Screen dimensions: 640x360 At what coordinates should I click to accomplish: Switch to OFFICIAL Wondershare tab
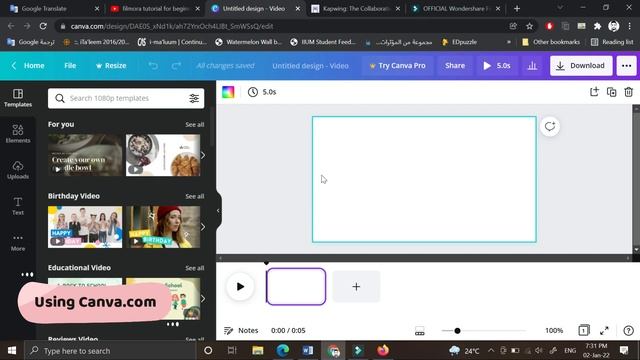[456, 9]
